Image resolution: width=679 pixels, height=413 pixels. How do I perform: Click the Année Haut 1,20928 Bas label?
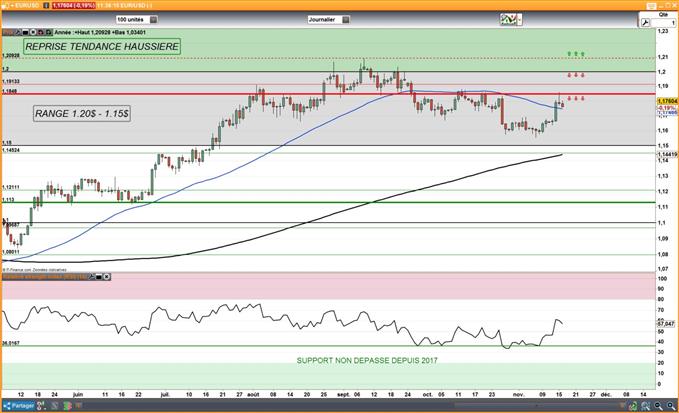tap(100, 32)
